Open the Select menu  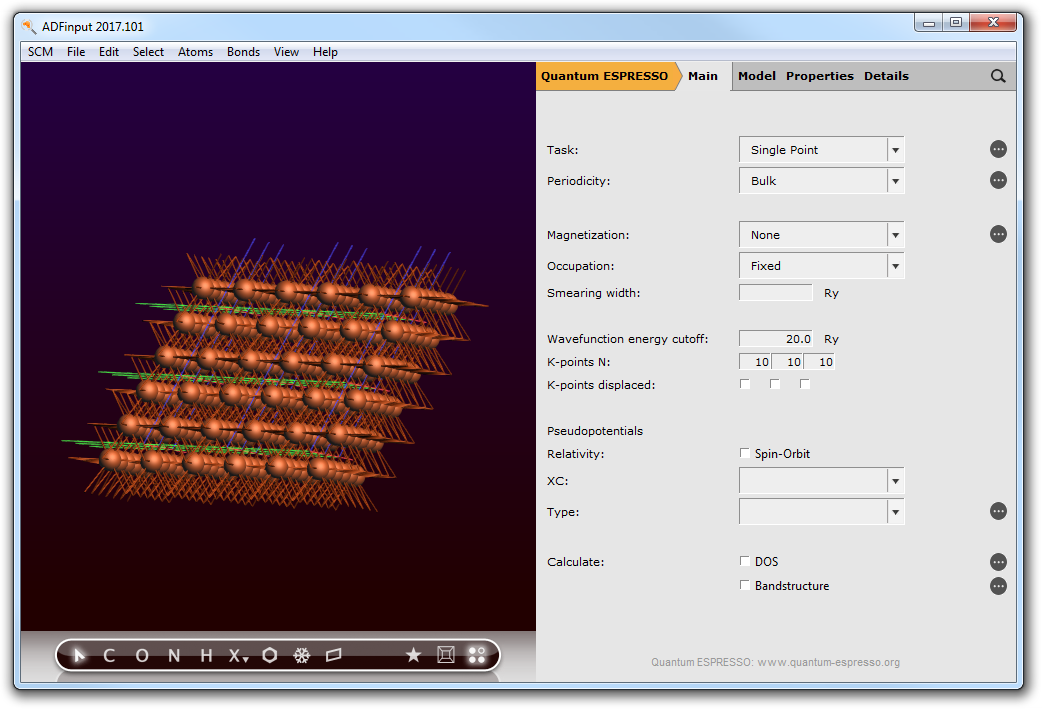coord(148,52)
